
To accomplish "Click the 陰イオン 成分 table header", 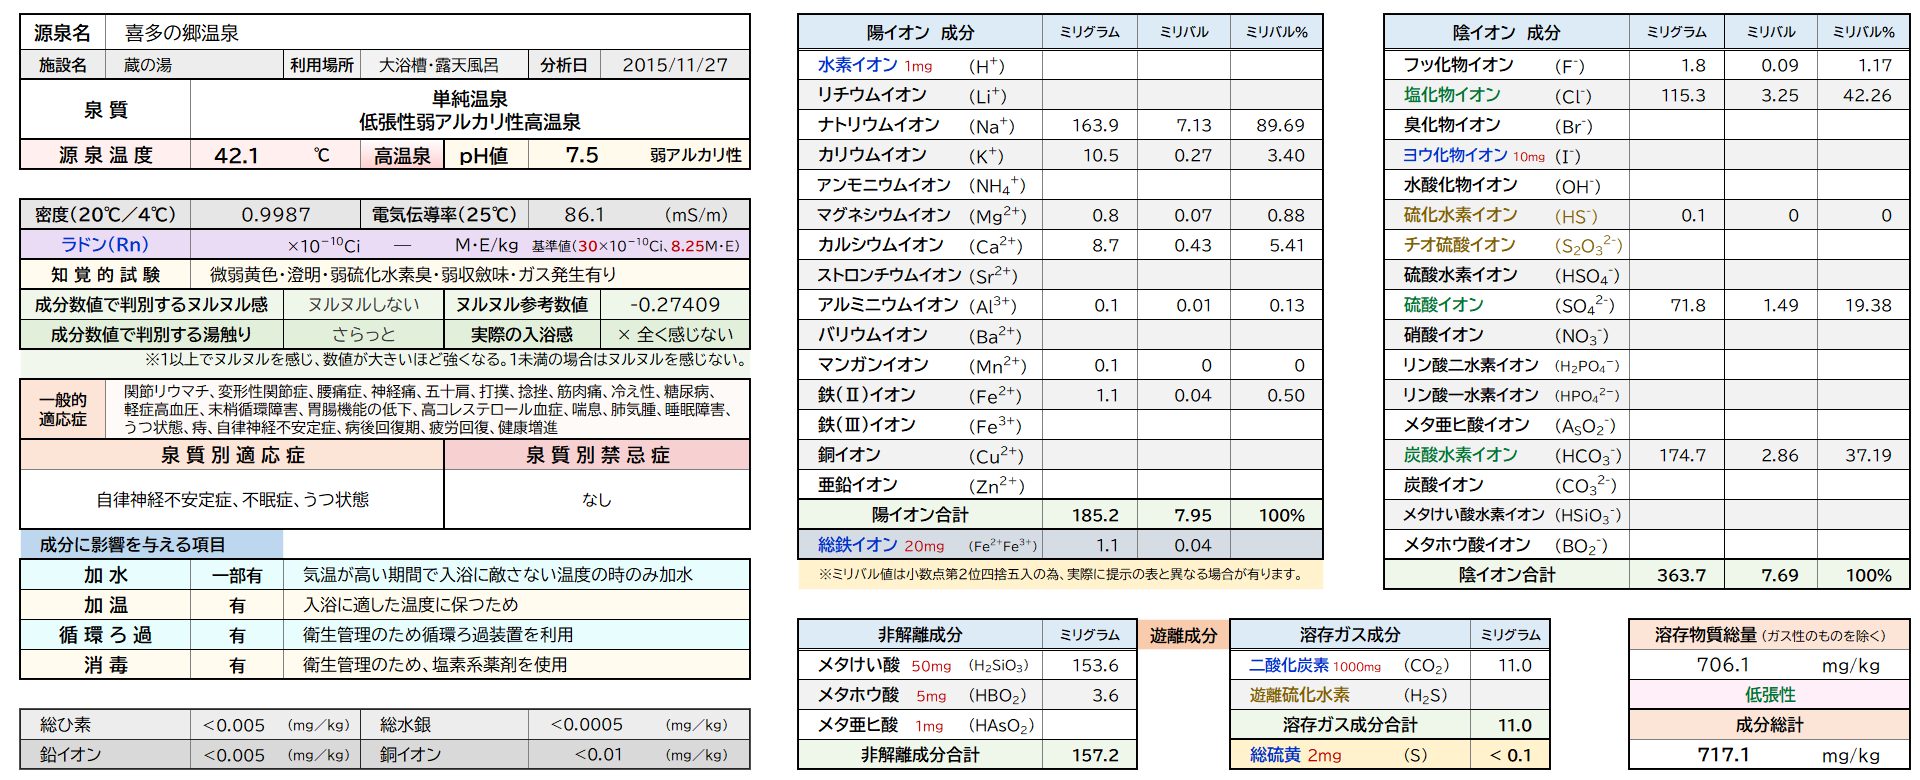I will tap(1506, 32).
